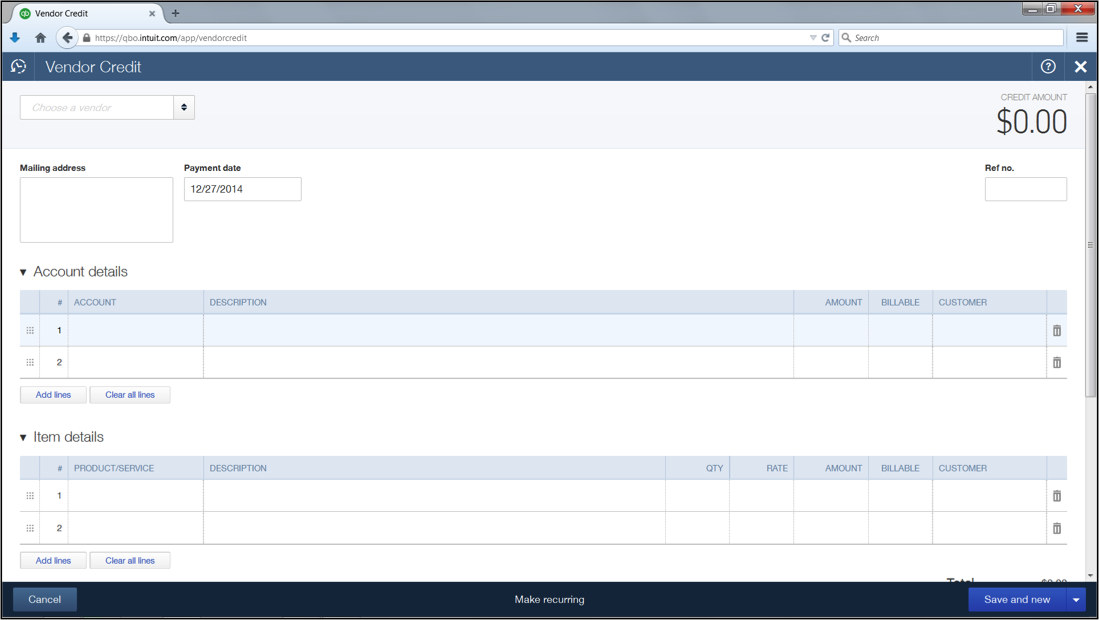1099x620 pixels.
Task: Click the ACCOUNT column header
Action: 95,303
